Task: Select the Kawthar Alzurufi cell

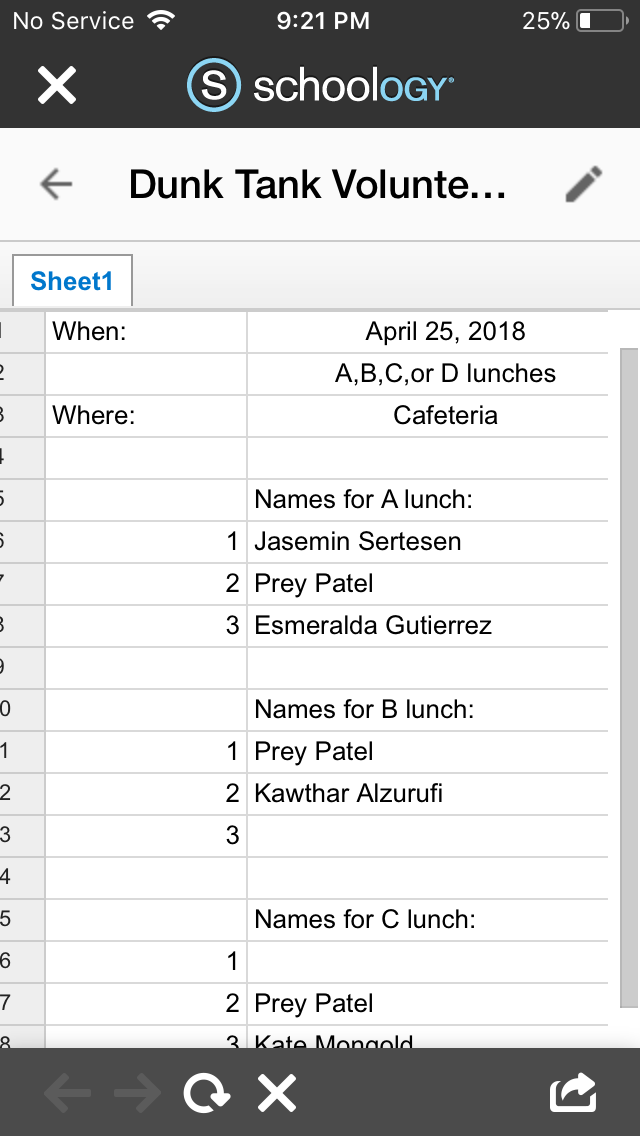Action: coord(427,794)
